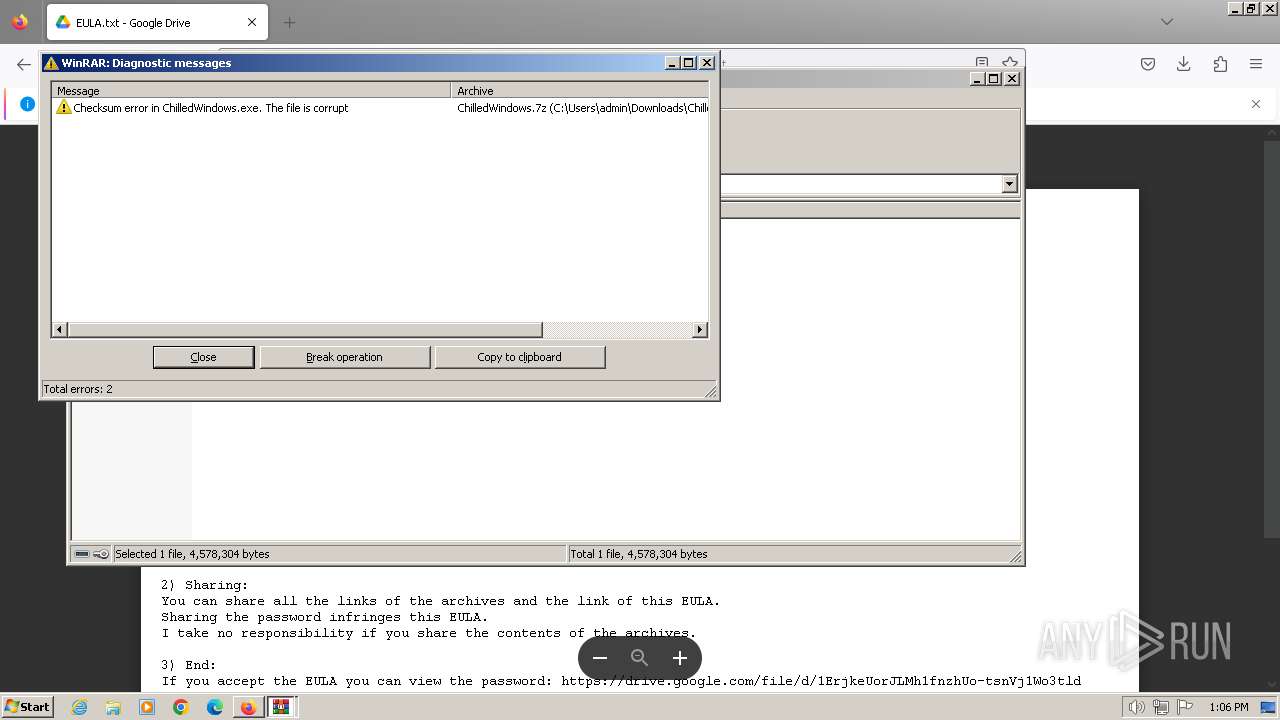This screenshot has width=1280, height=720.
Task: Bookmark page with the star icon
Action: tap(1010, 62)
